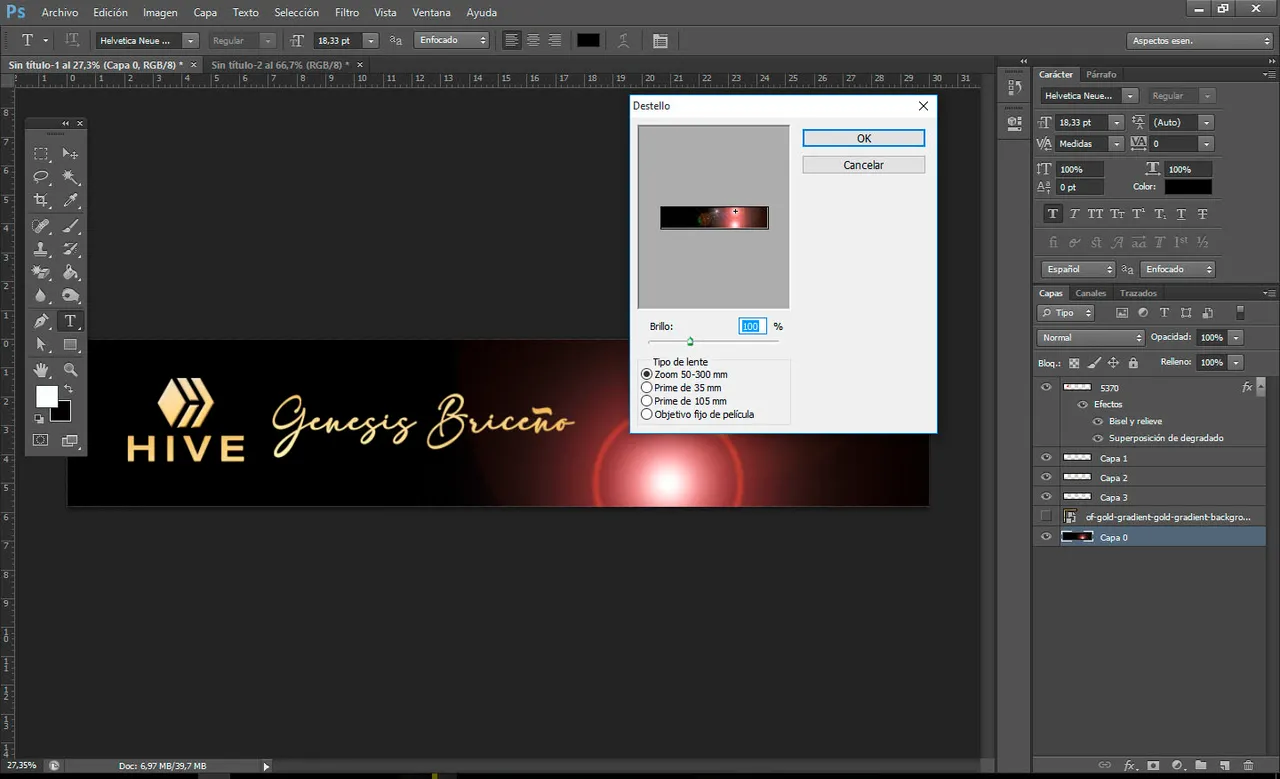Select the History Brush tool
Viewport: 1280px width, 779px height.
(x=70, y=249)
